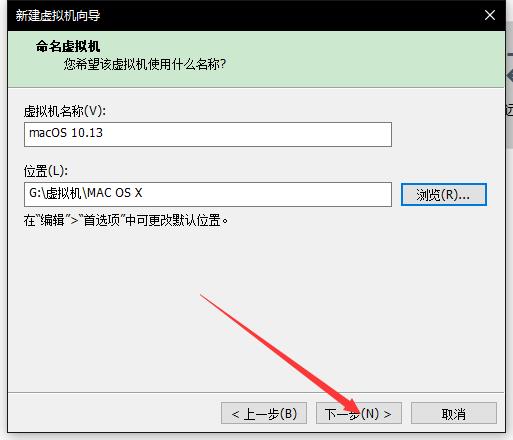The width and height of the screenshot is (513, 440).
Task: Click the default location hint about 首选项
Action: click(126, 220)
